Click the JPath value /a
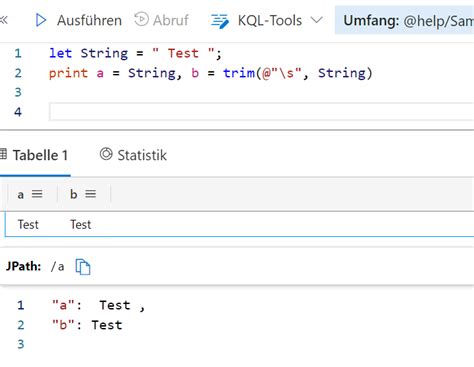 pos(57,266)
